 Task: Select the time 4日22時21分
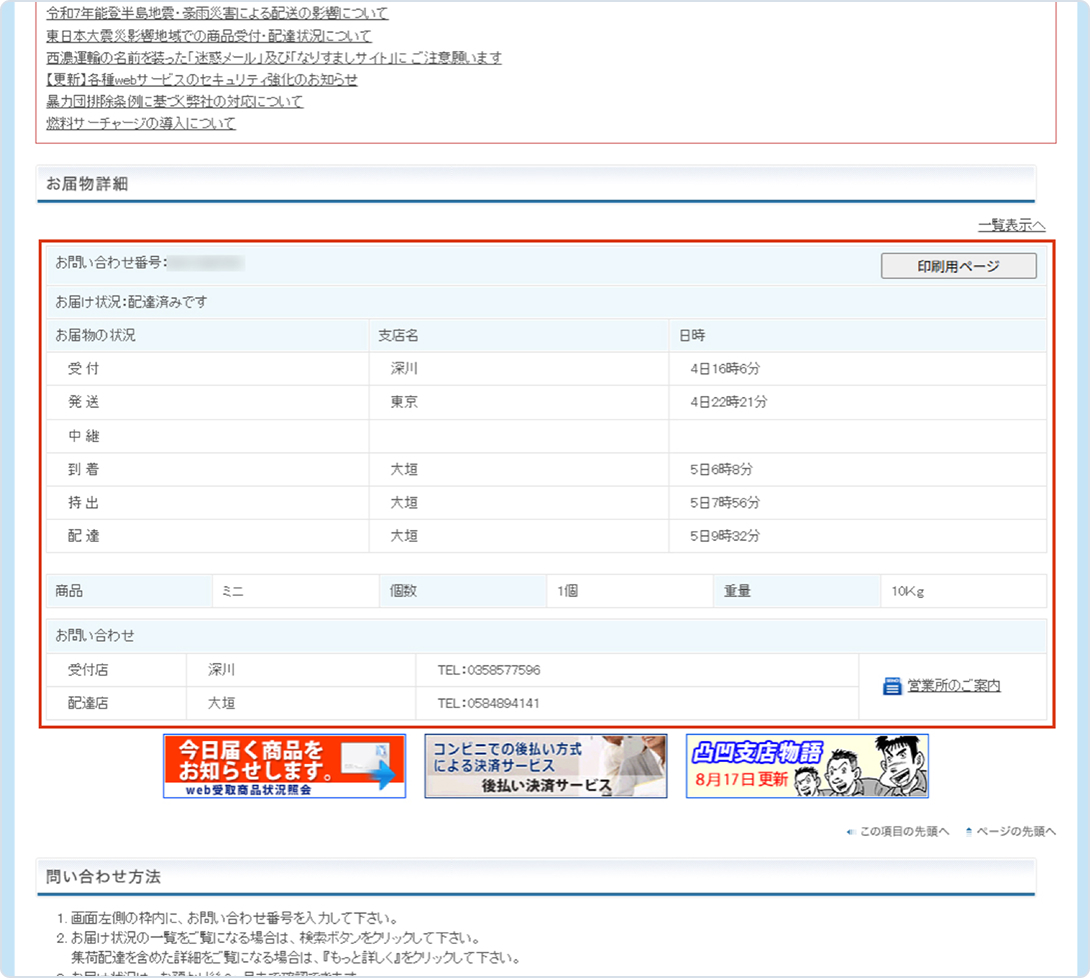(x=729, y=402)
